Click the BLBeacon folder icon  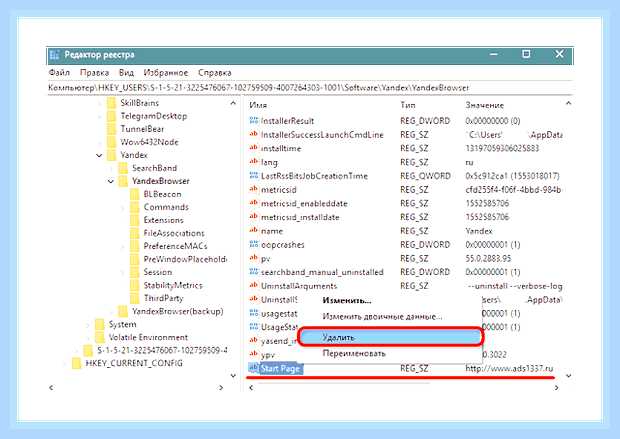[x=135, y=194]
